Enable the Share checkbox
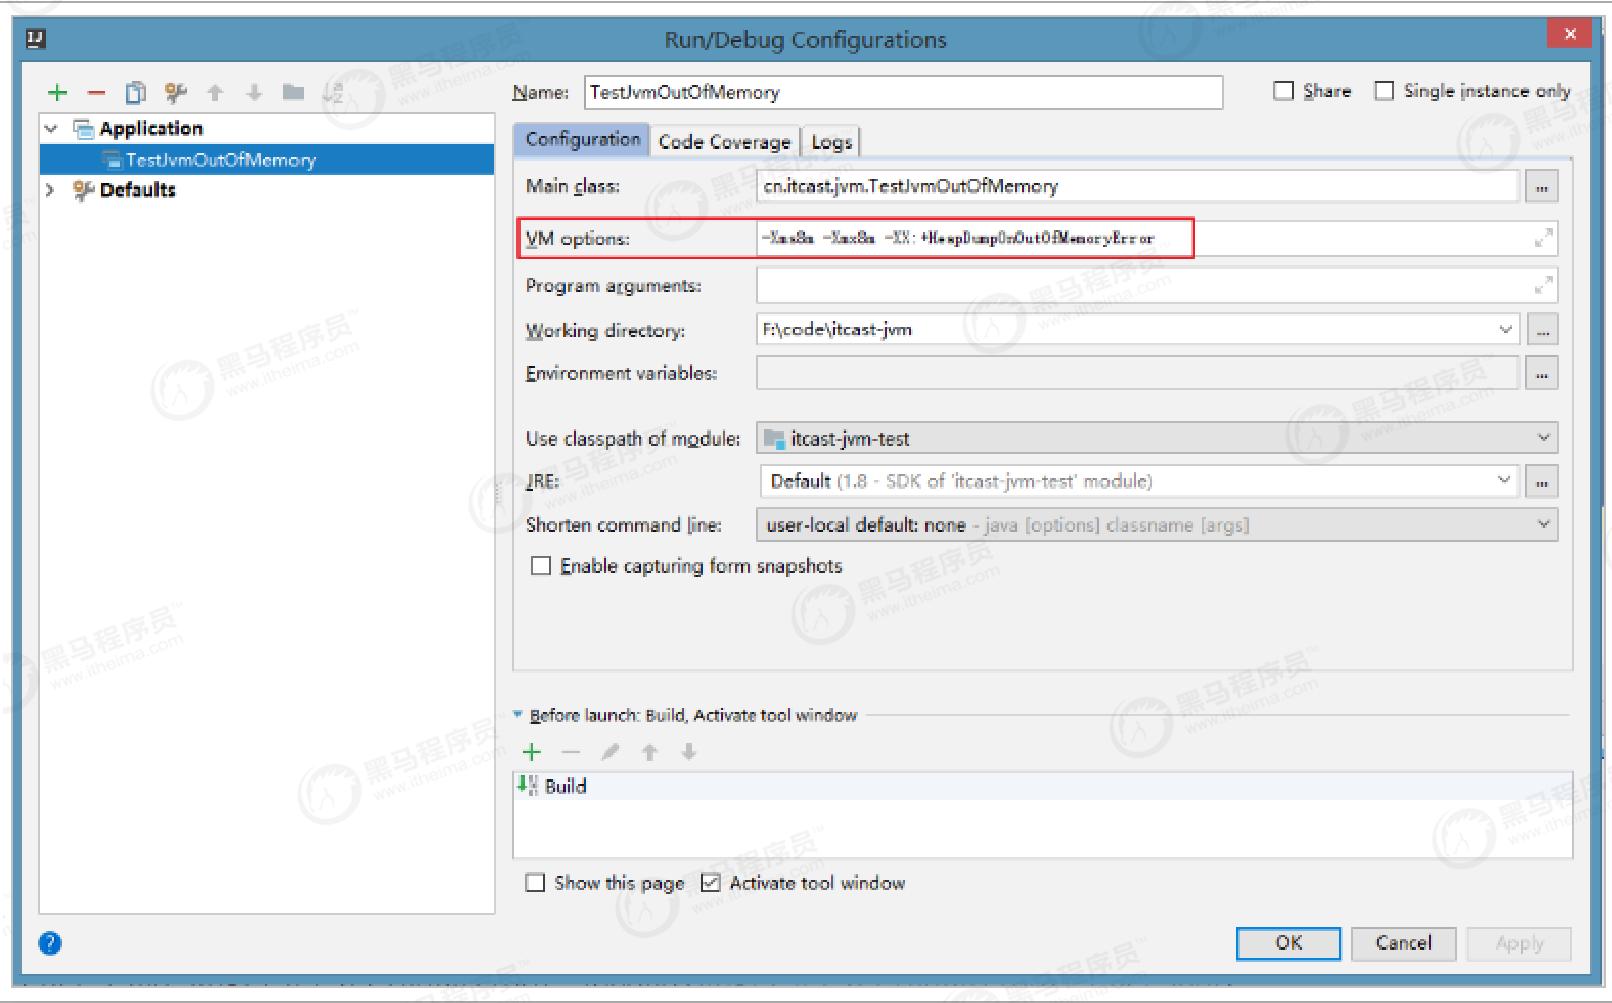Image resolution: width=1612 pixels, height=1003 pixels. coord(1283,91)
